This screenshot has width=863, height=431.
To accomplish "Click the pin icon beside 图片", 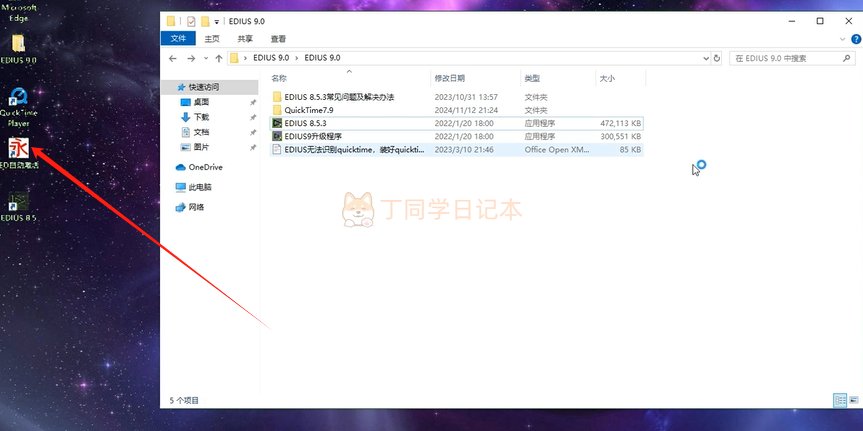I will (x=253, y=148).
